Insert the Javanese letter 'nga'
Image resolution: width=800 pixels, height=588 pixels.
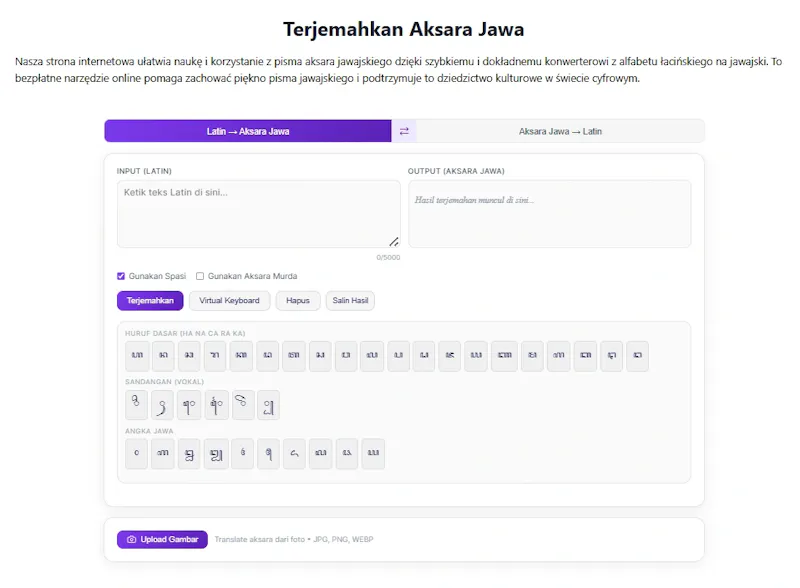coord(637,356)
